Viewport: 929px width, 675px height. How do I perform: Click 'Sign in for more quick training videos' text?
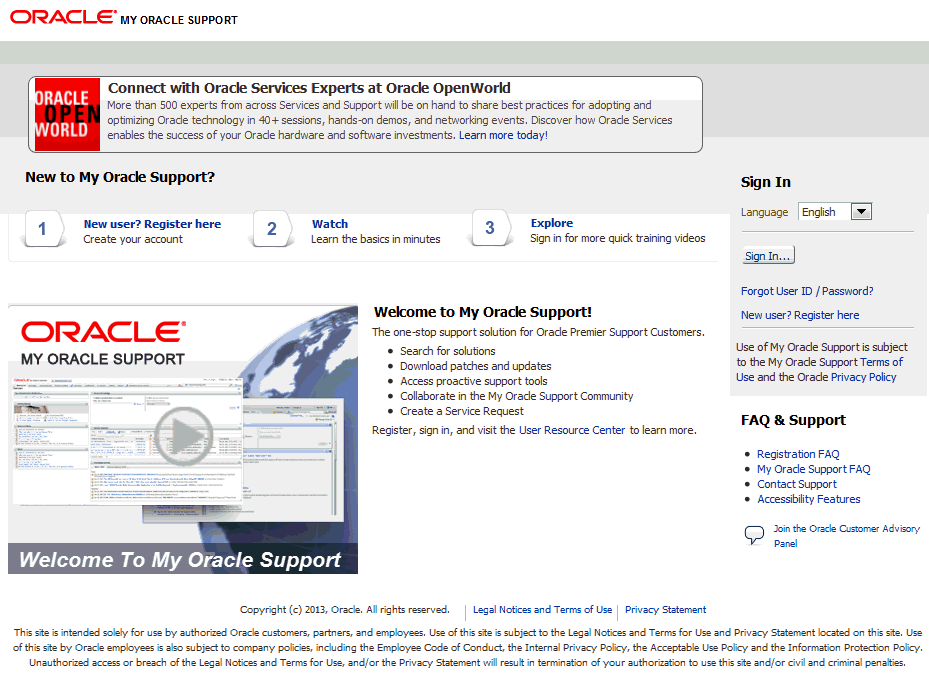click(x=617, y=238)
